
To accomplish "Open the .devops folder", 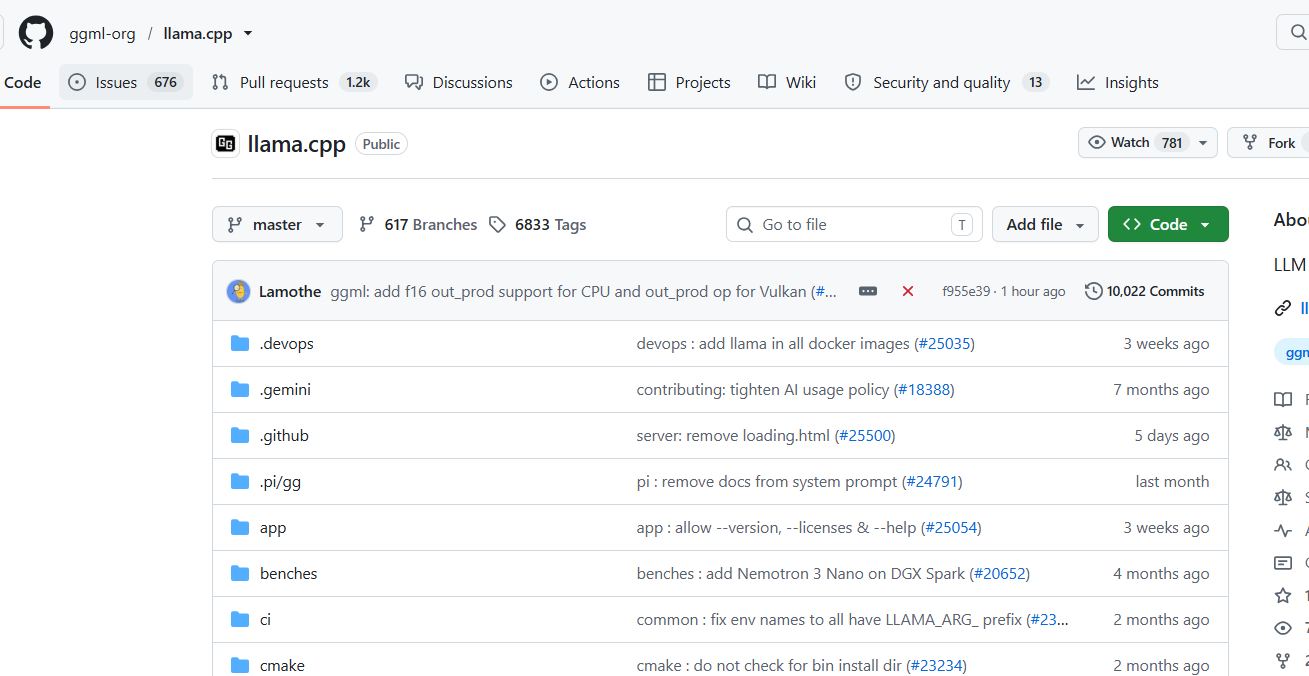I will (286, 343).
